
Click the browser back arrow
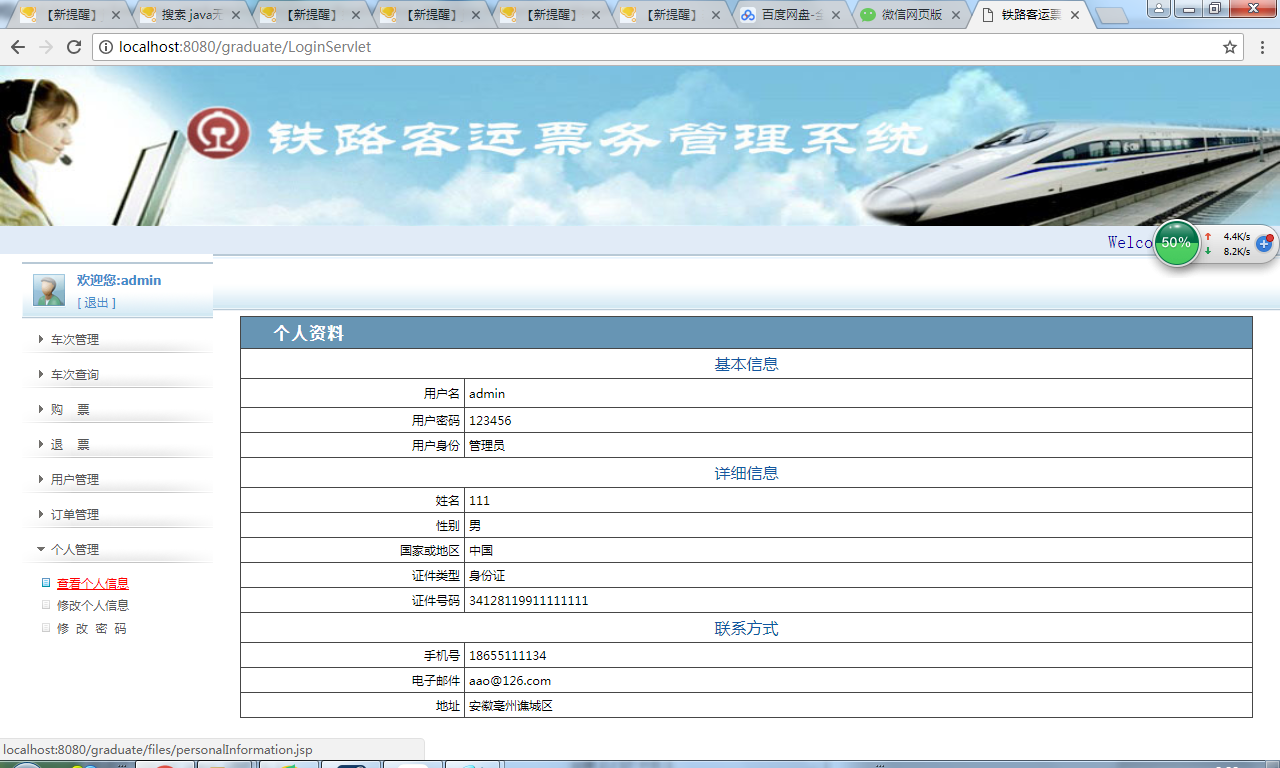pos(17,46)
